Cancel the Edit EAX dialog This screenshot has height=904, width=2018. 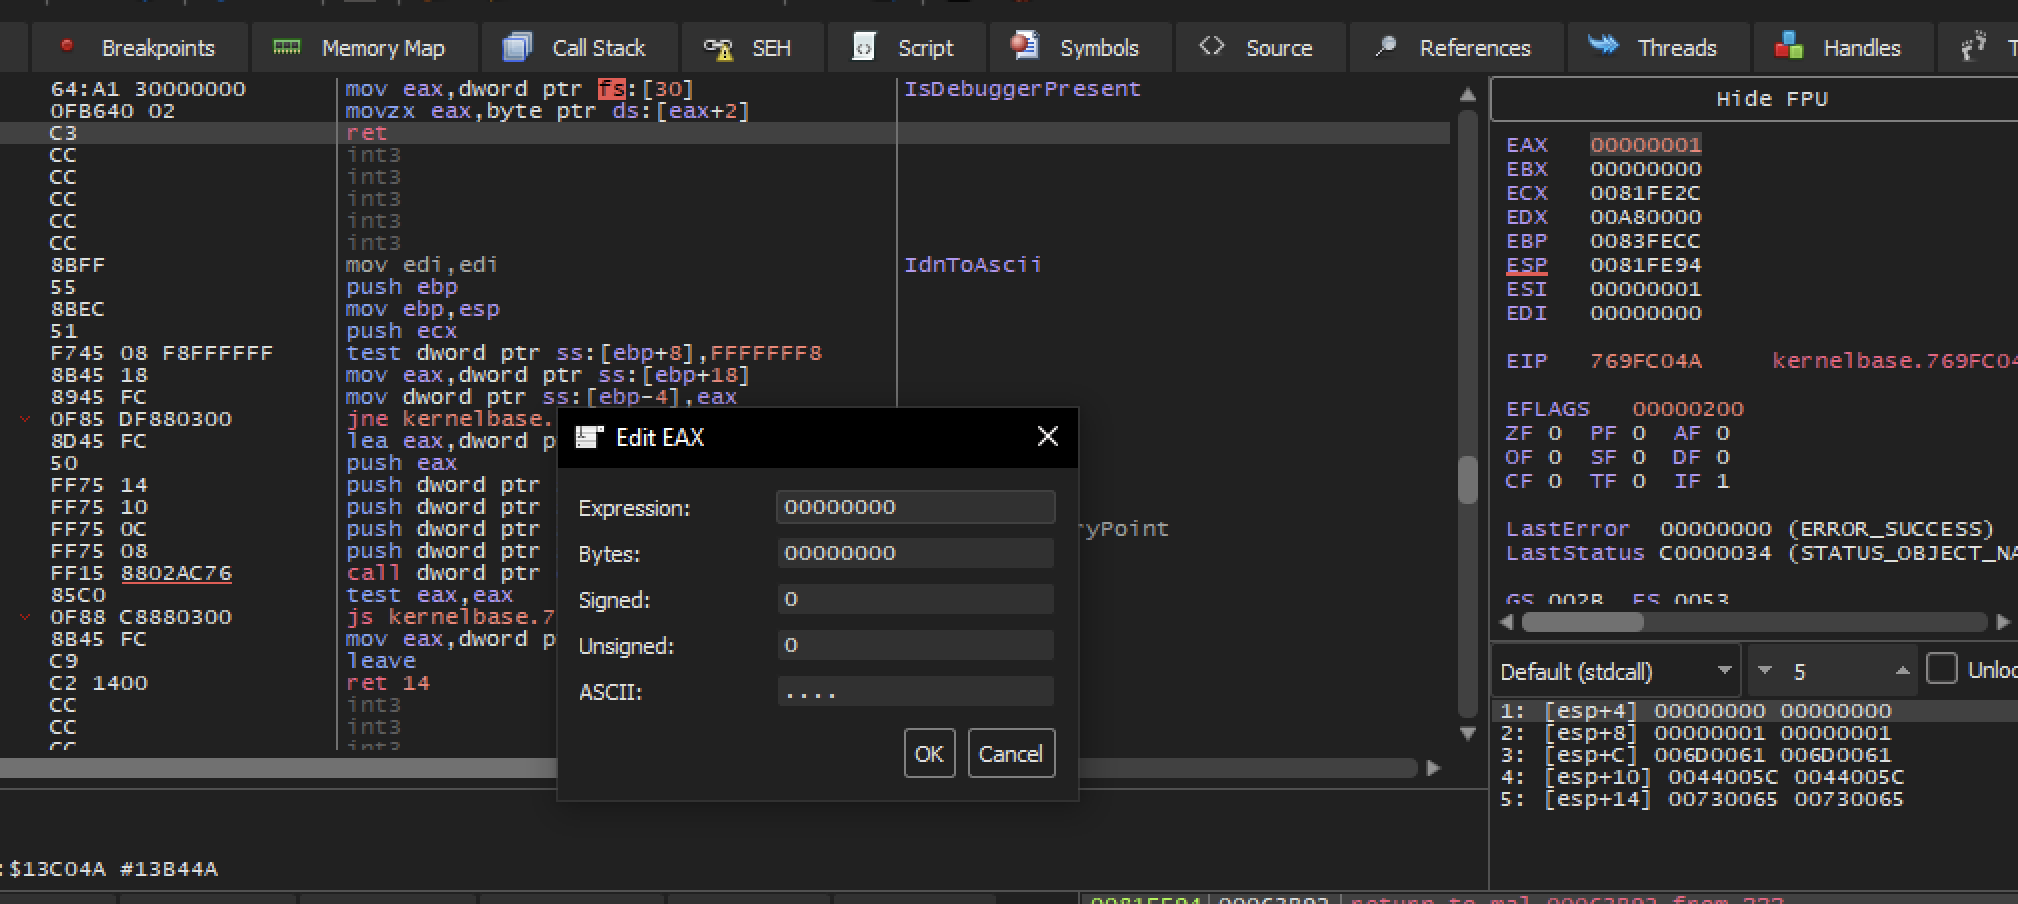click(x=1011, y=753)
